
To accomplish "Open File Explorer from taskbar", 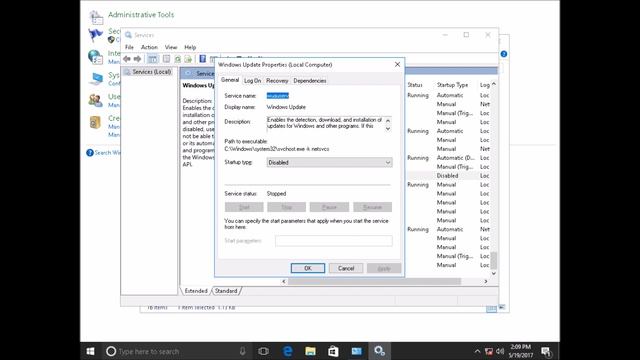I will 310,351.
